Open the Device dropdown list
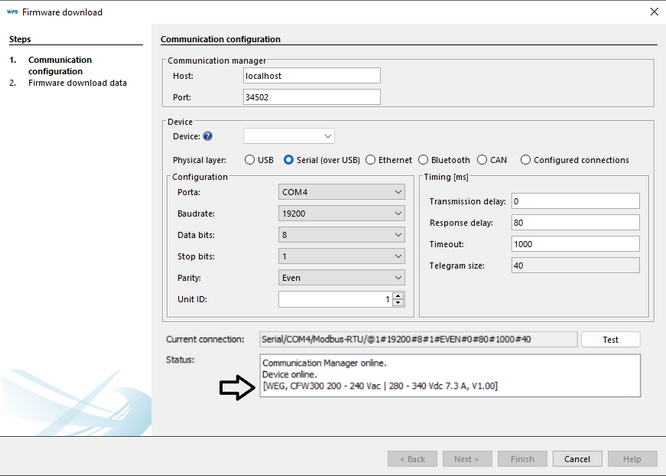Image resolution: width=666 pixels, height=476 pixels. 289,136
